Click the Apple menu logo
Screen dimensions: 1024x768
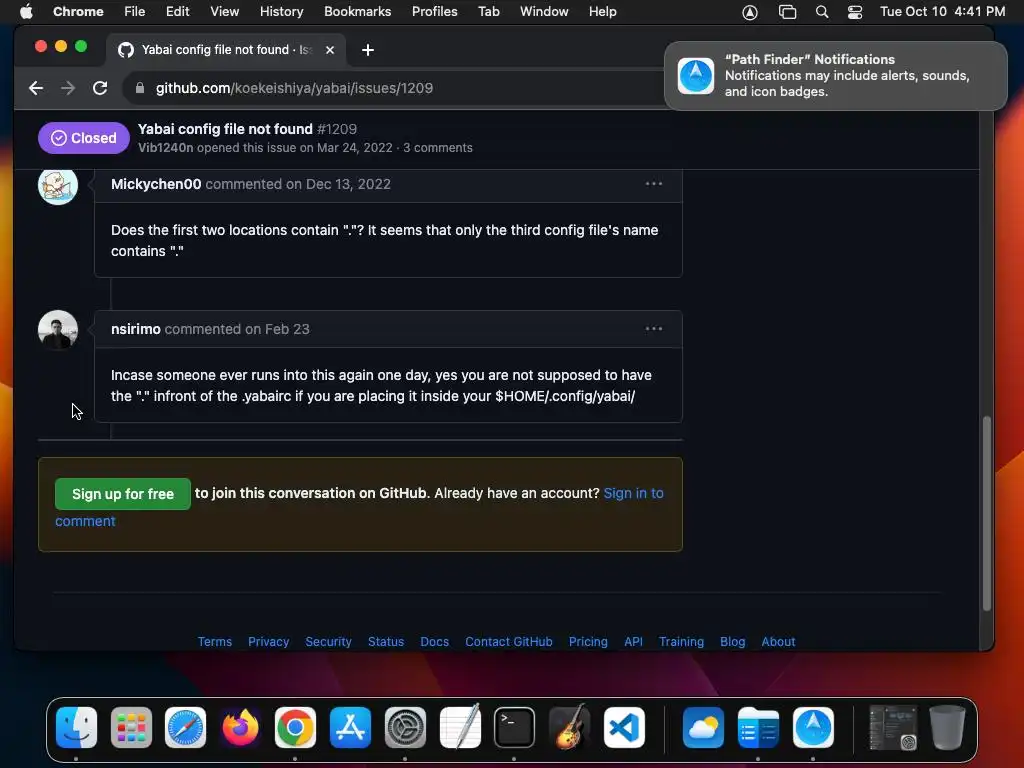(x=26, y=12)
